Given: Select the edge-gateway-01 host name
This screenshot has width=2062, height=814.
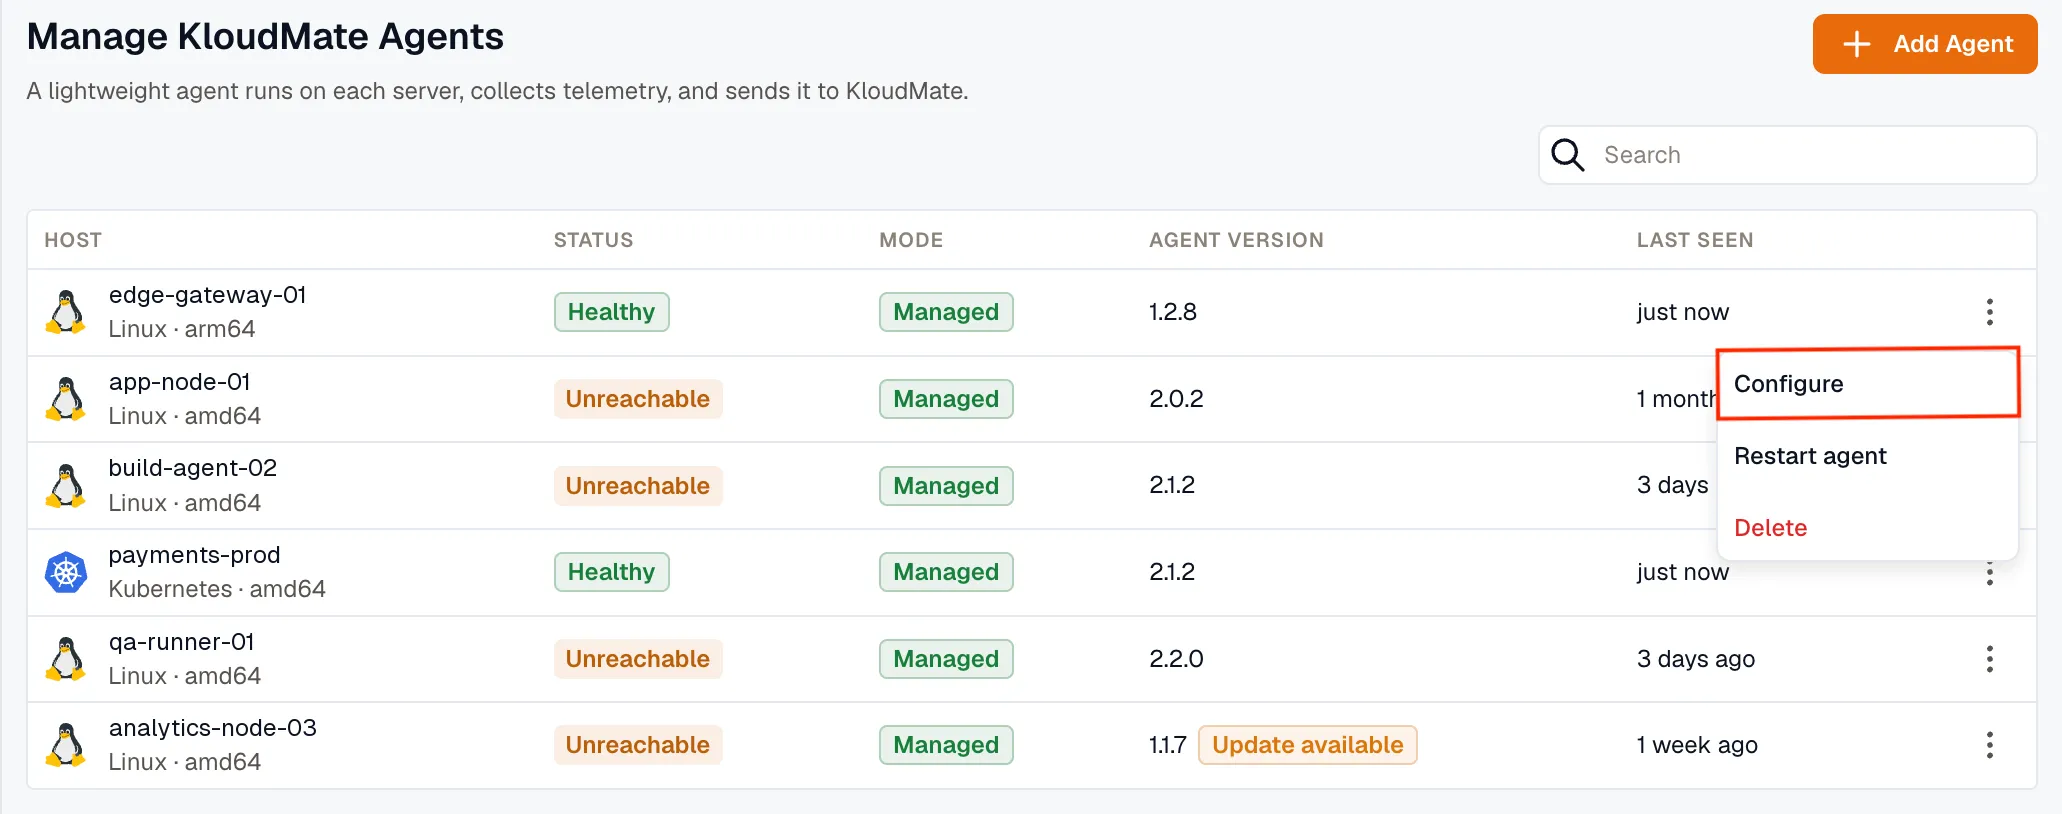Looking at the screenshot, I should [x=207, y=295].
